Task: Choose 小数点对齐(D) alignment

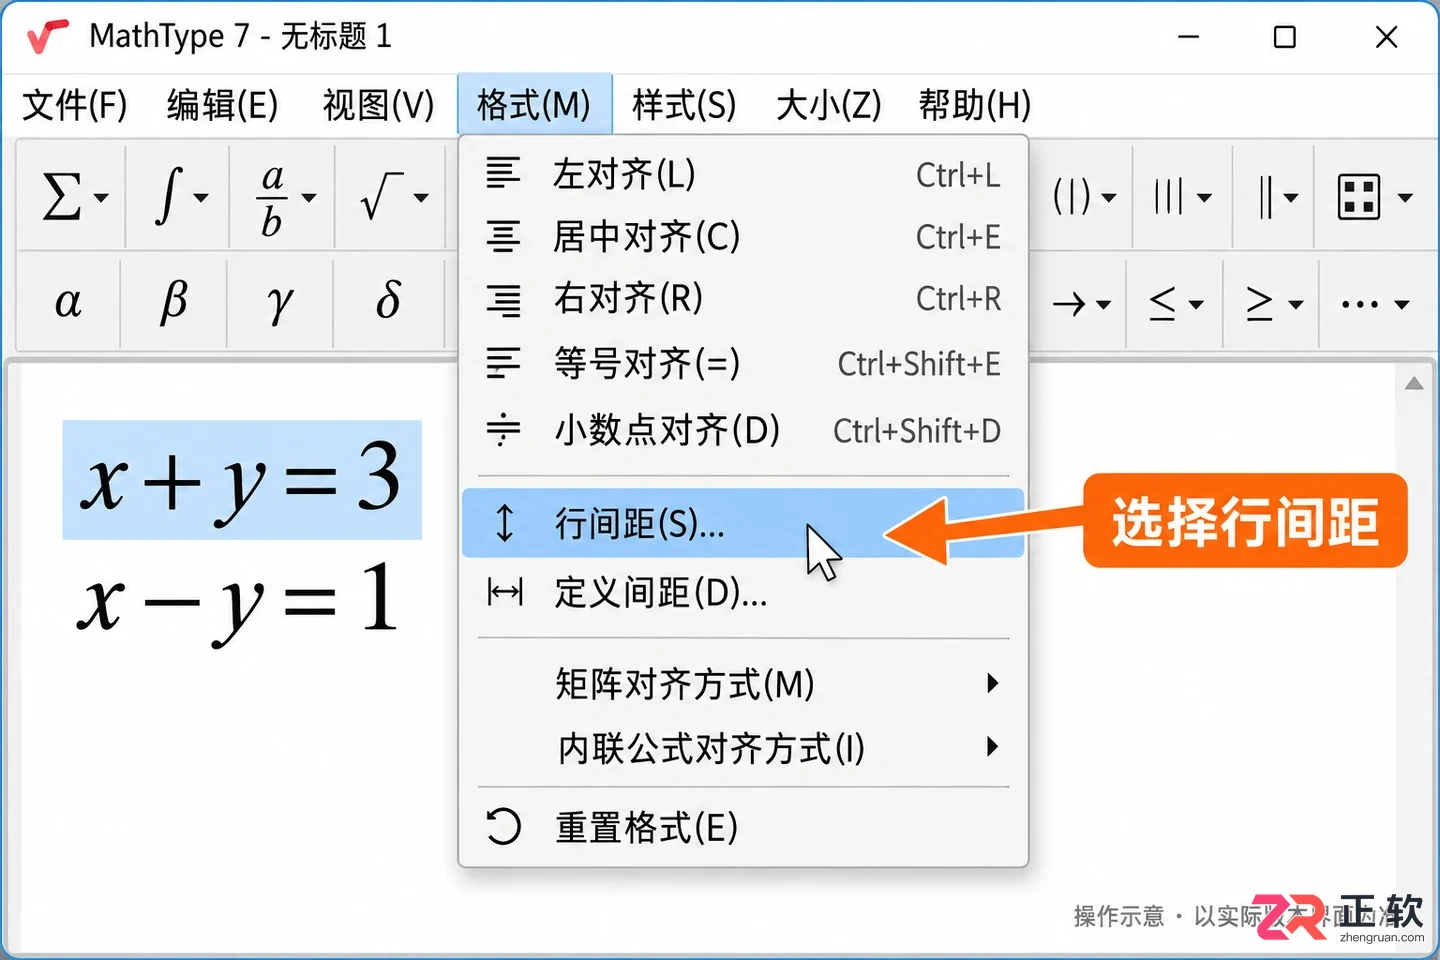Action: click(x=743, y=430)
